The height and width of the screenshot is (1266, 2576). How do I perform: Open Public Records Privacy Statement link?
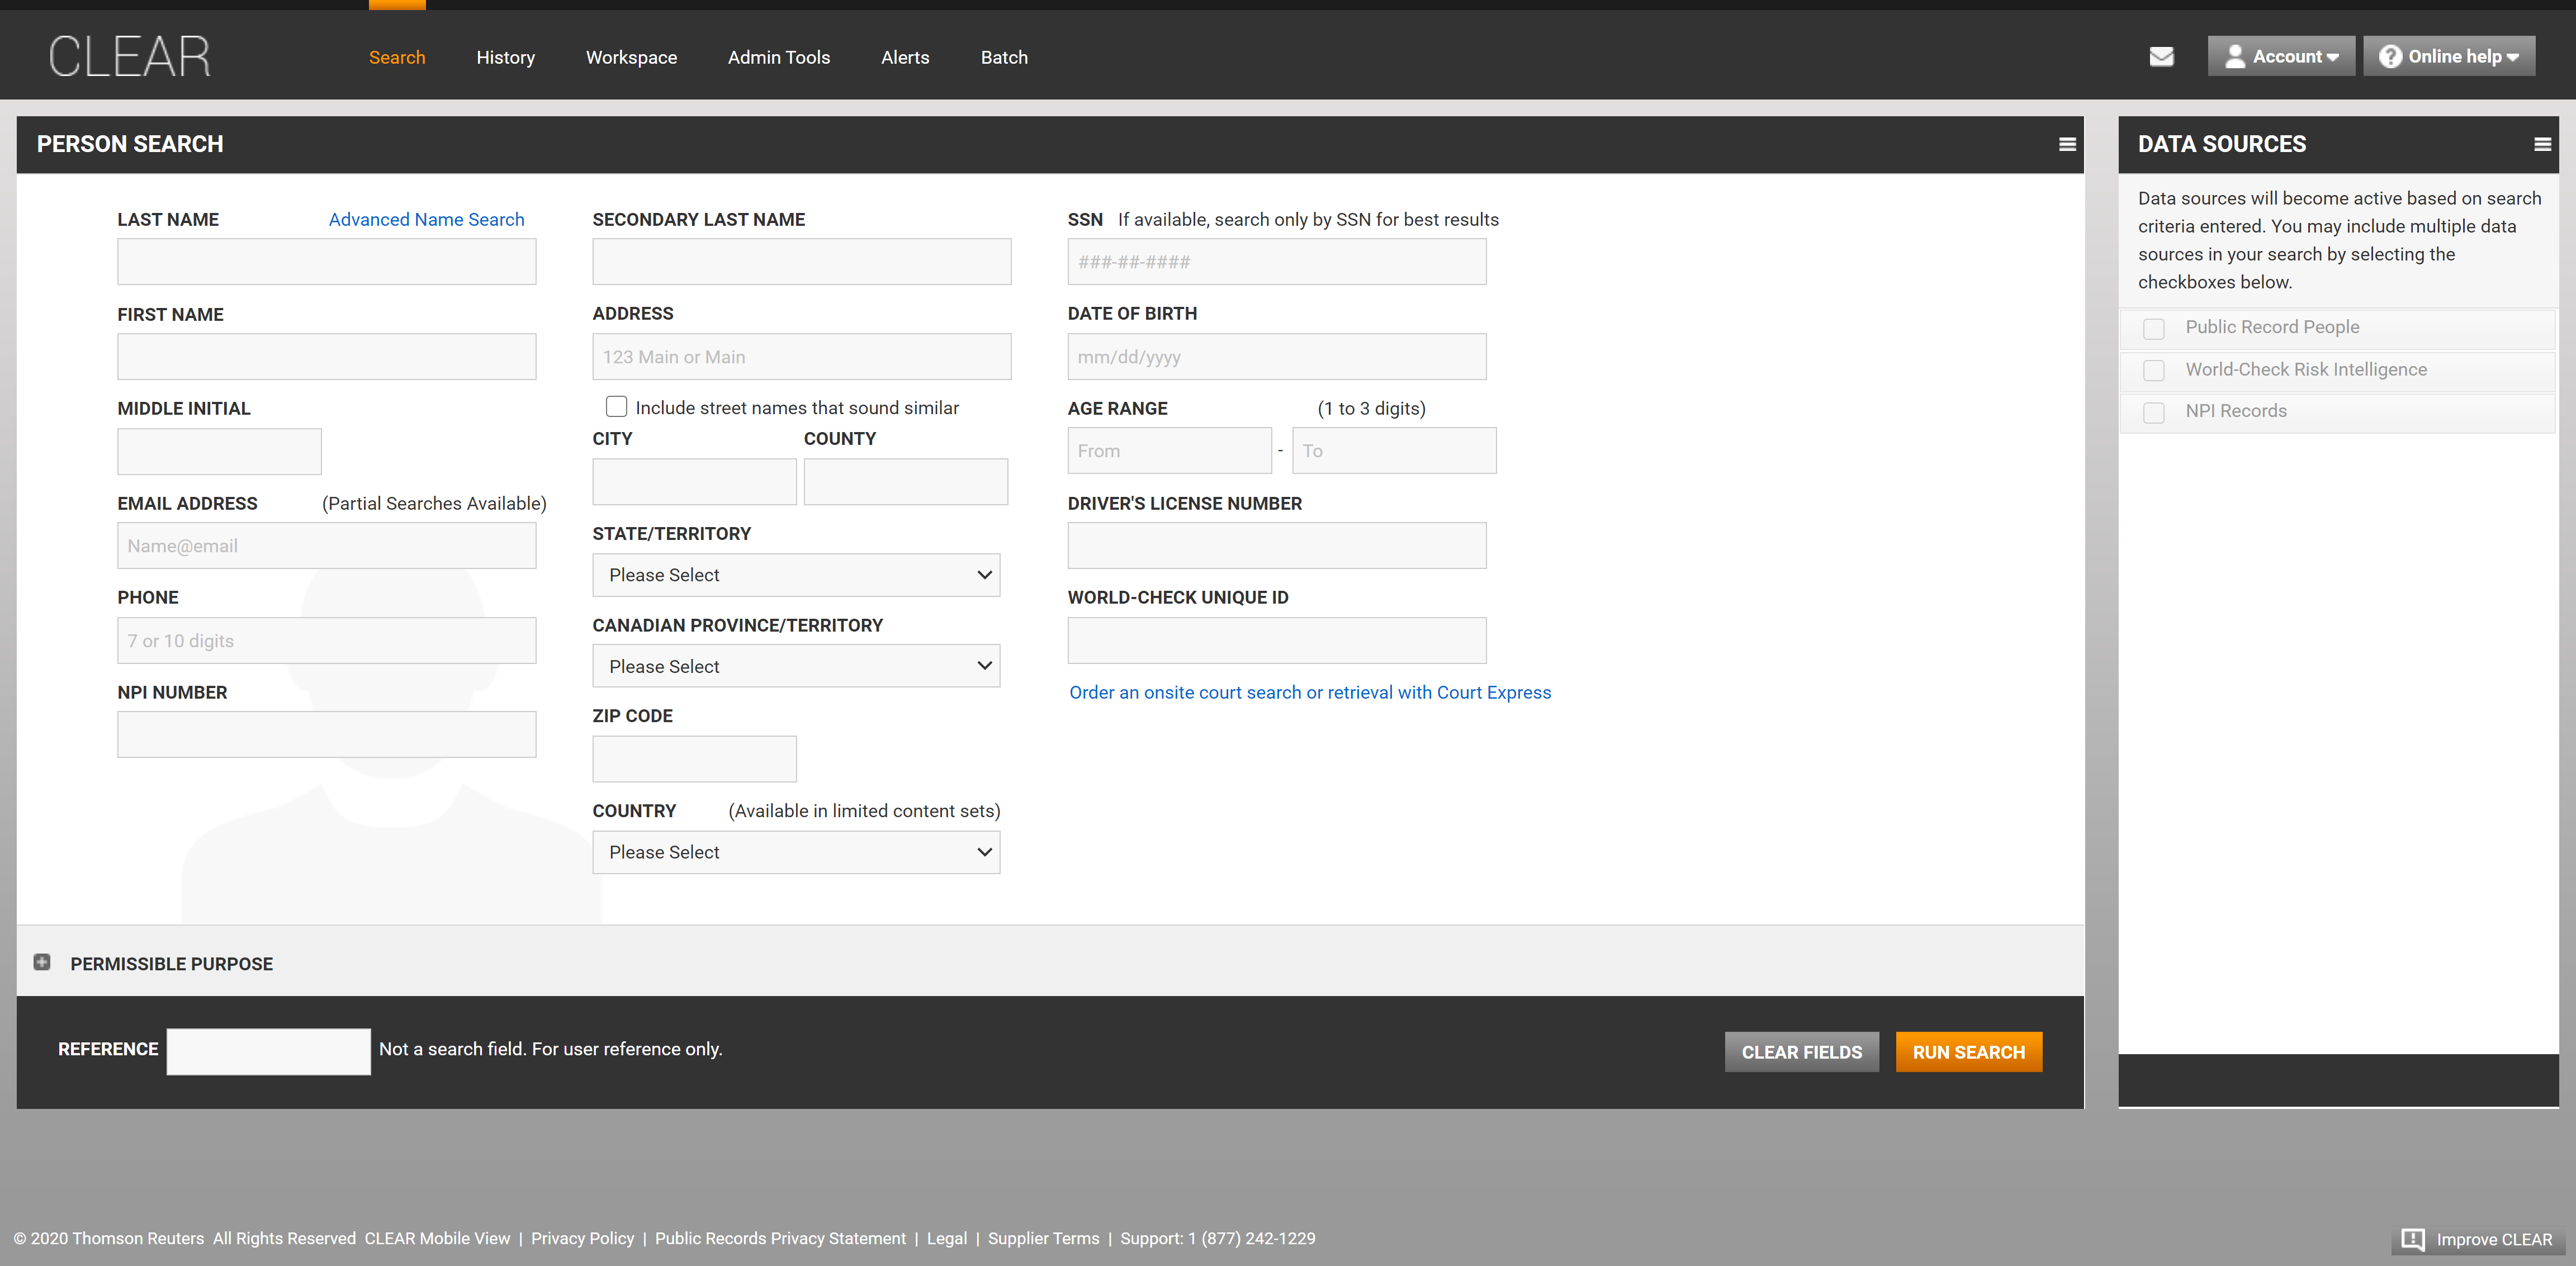click(780, 1238)
